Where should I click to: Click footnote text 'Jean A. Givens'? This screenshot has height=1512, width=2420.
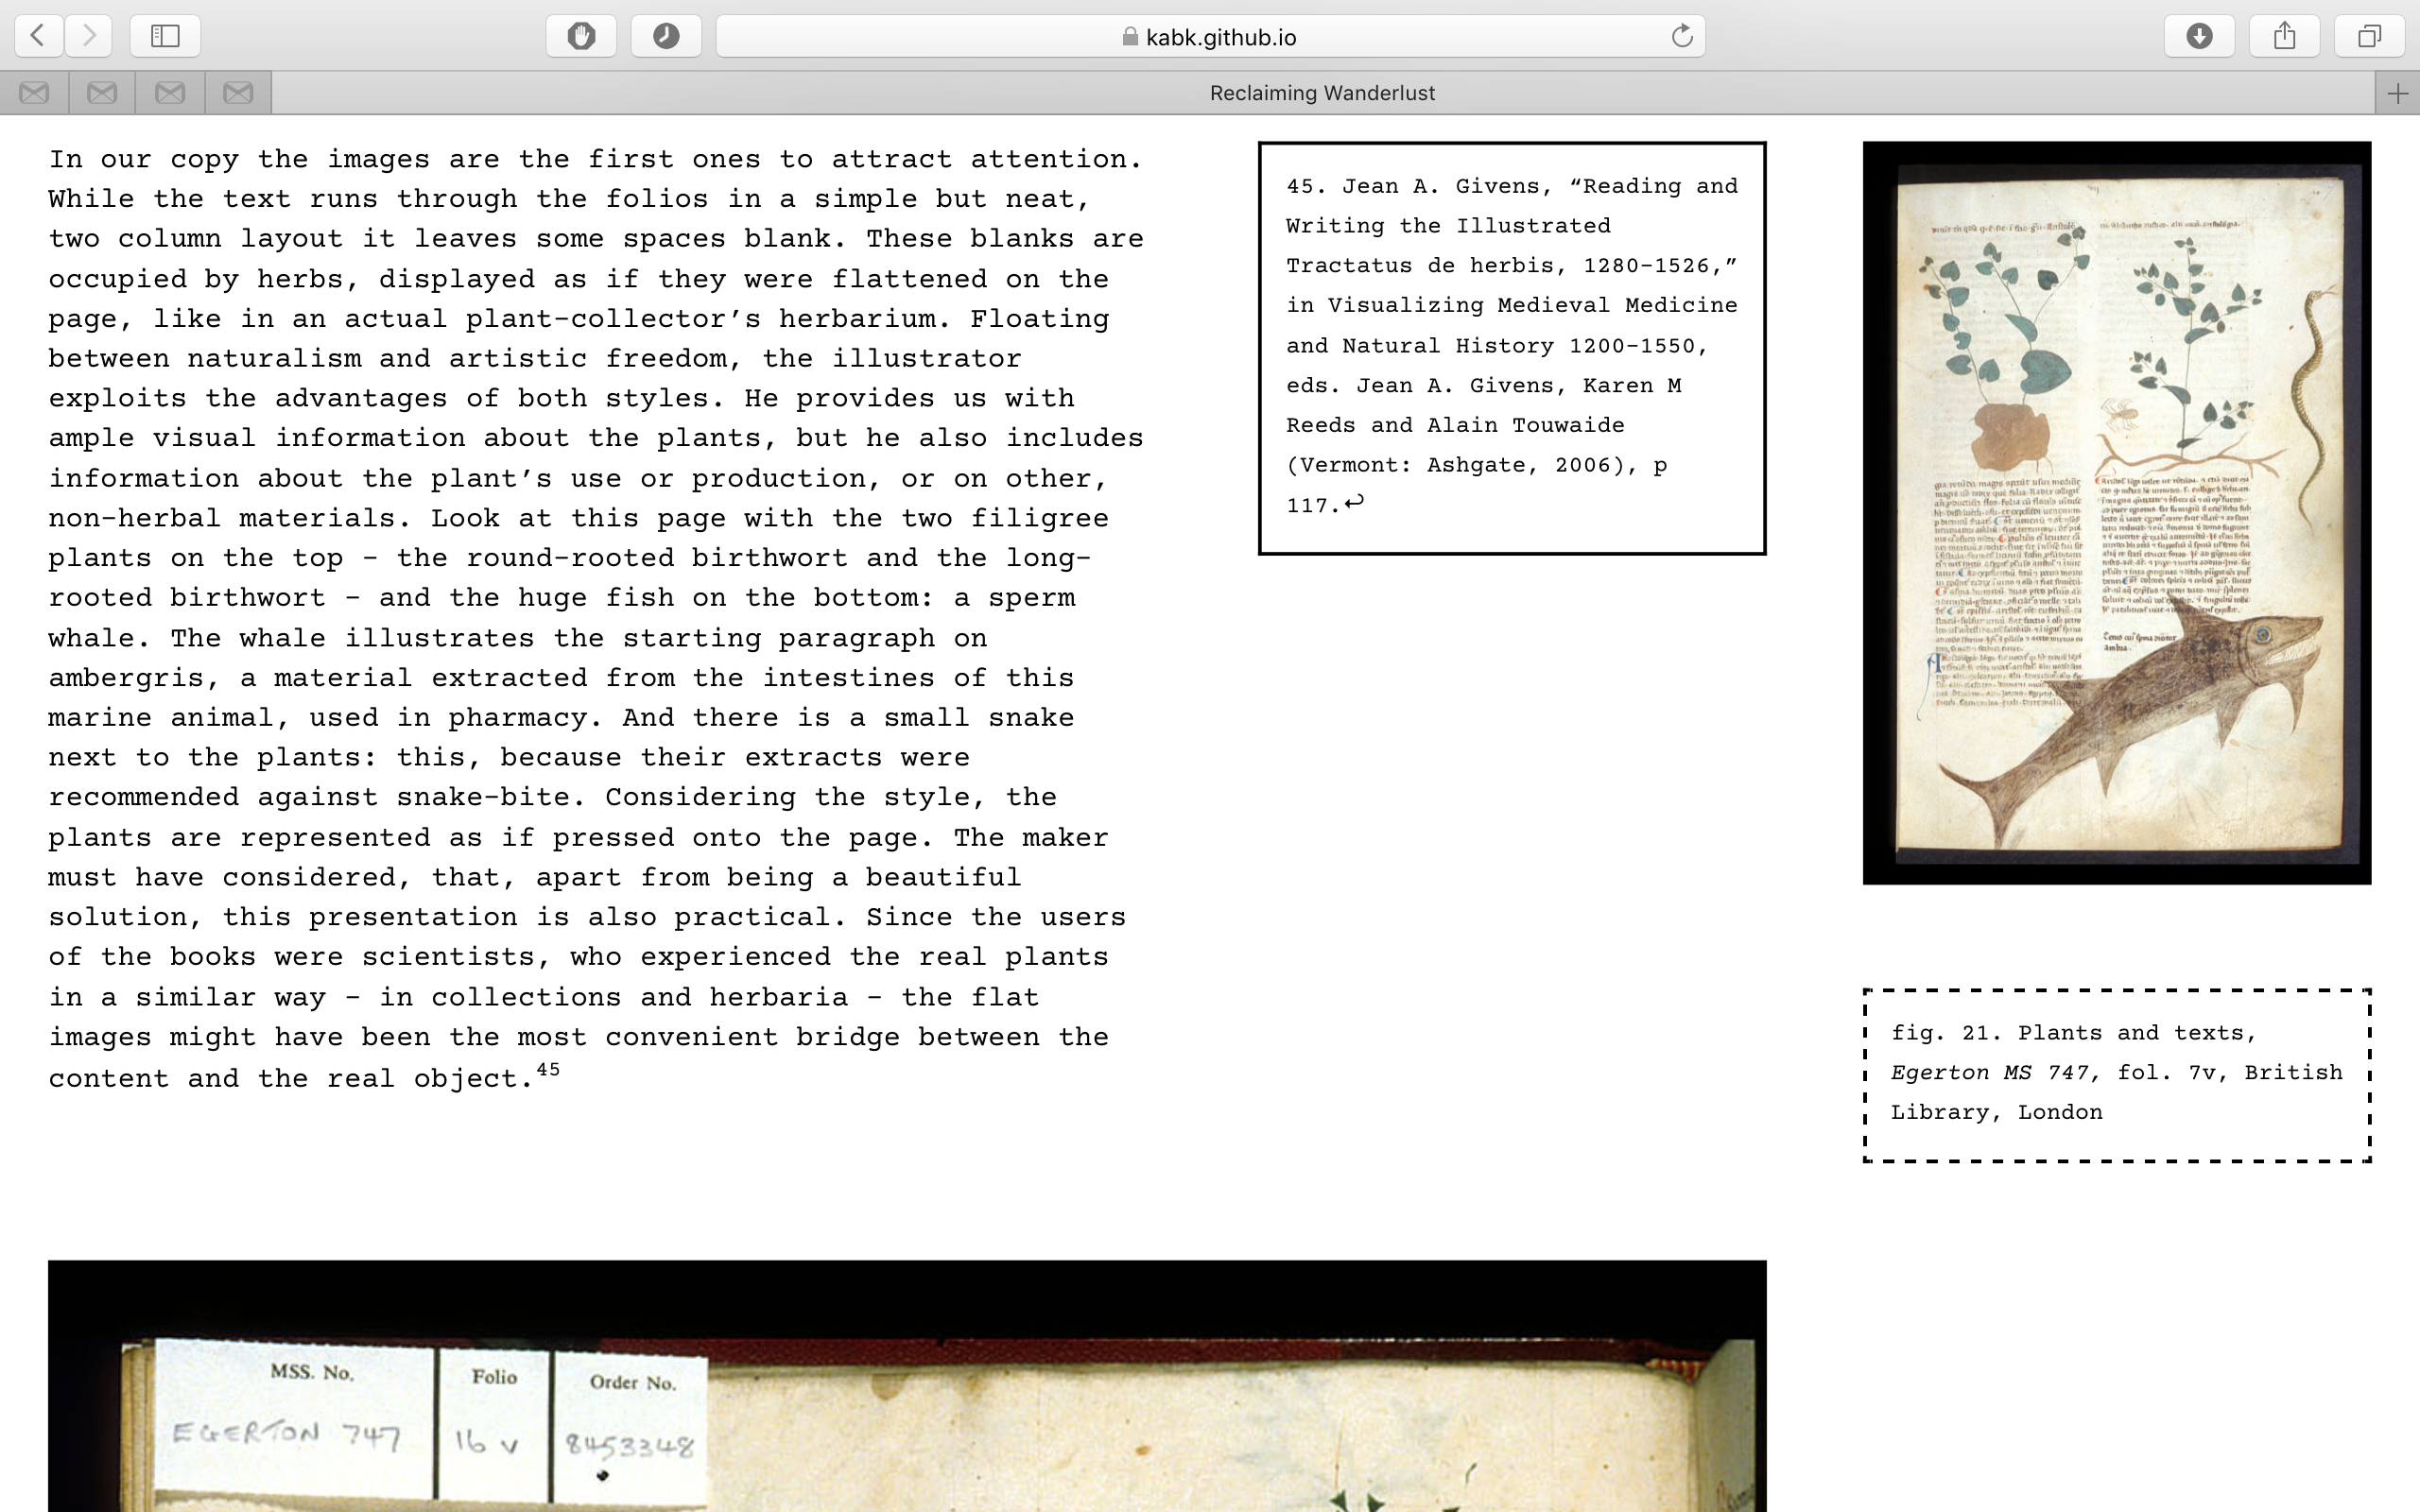tap(1441, 186)
